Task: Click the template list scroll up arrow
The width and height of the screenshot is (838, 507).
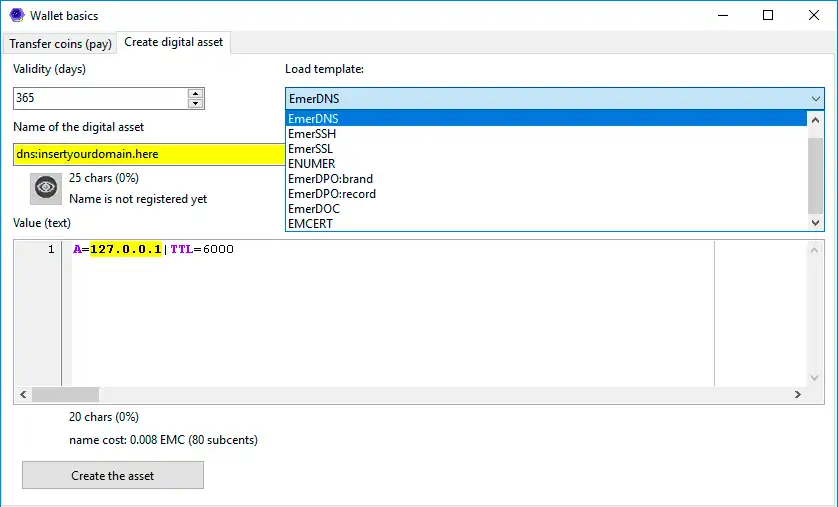Action: tap(816, 120)
